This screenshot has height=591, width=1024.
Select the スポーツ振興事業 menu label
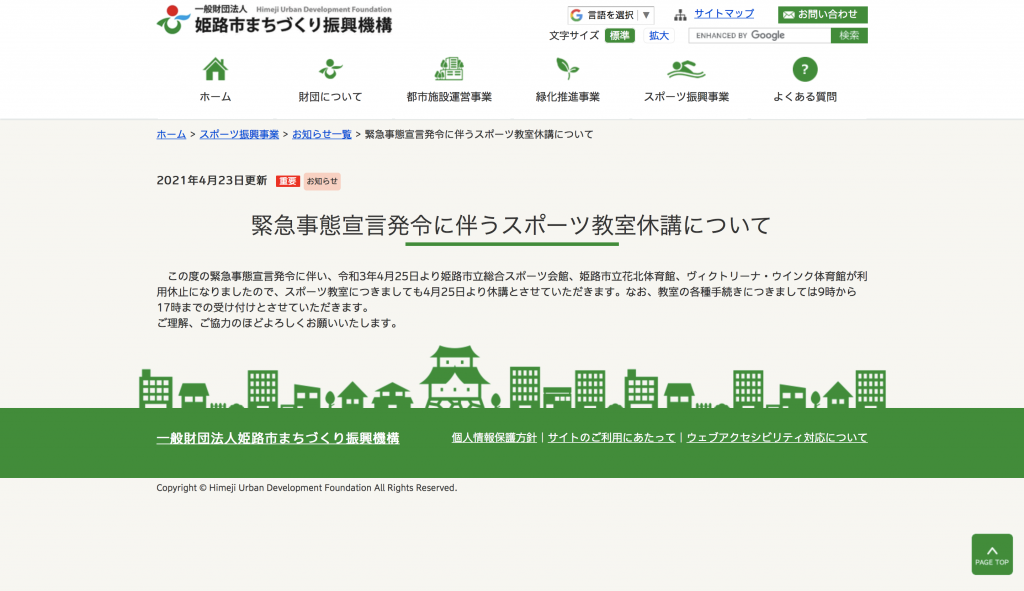point(686,97)
